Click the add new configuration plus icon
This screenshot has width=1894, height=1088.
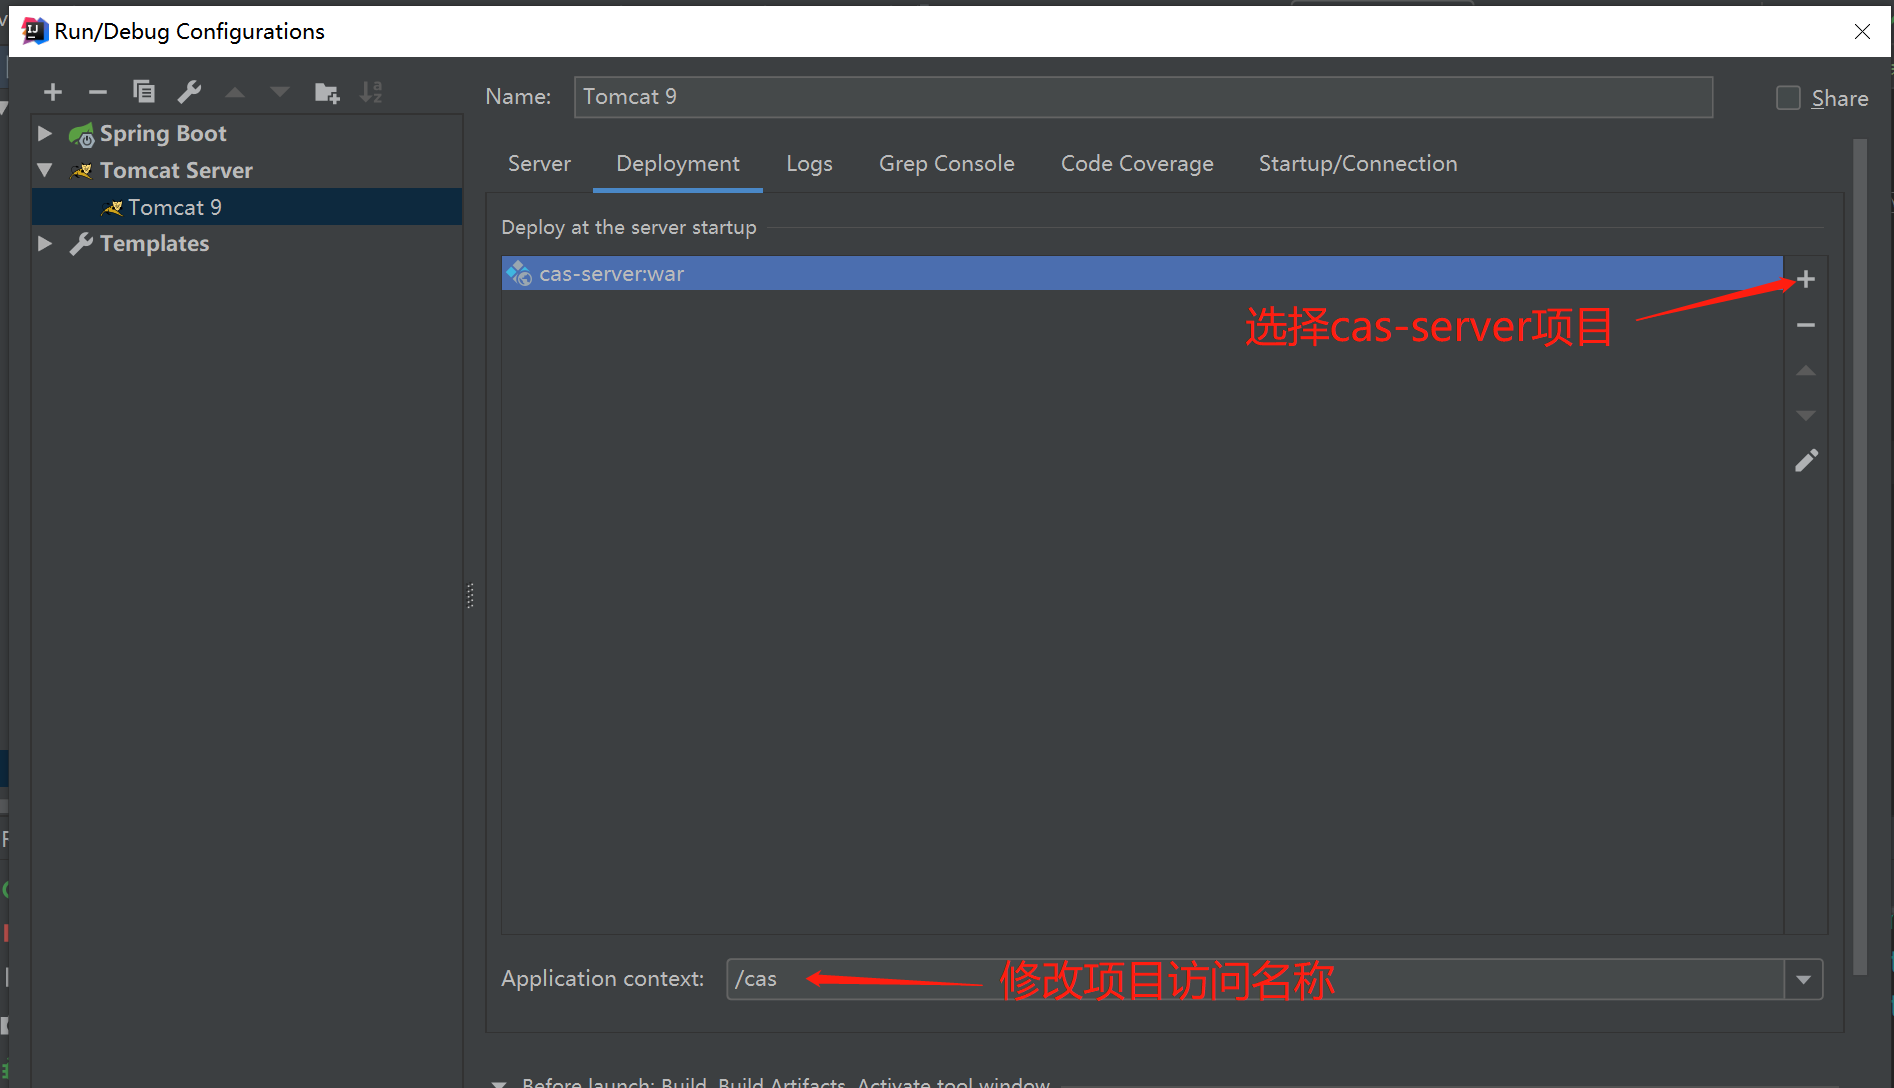(53, 93)
